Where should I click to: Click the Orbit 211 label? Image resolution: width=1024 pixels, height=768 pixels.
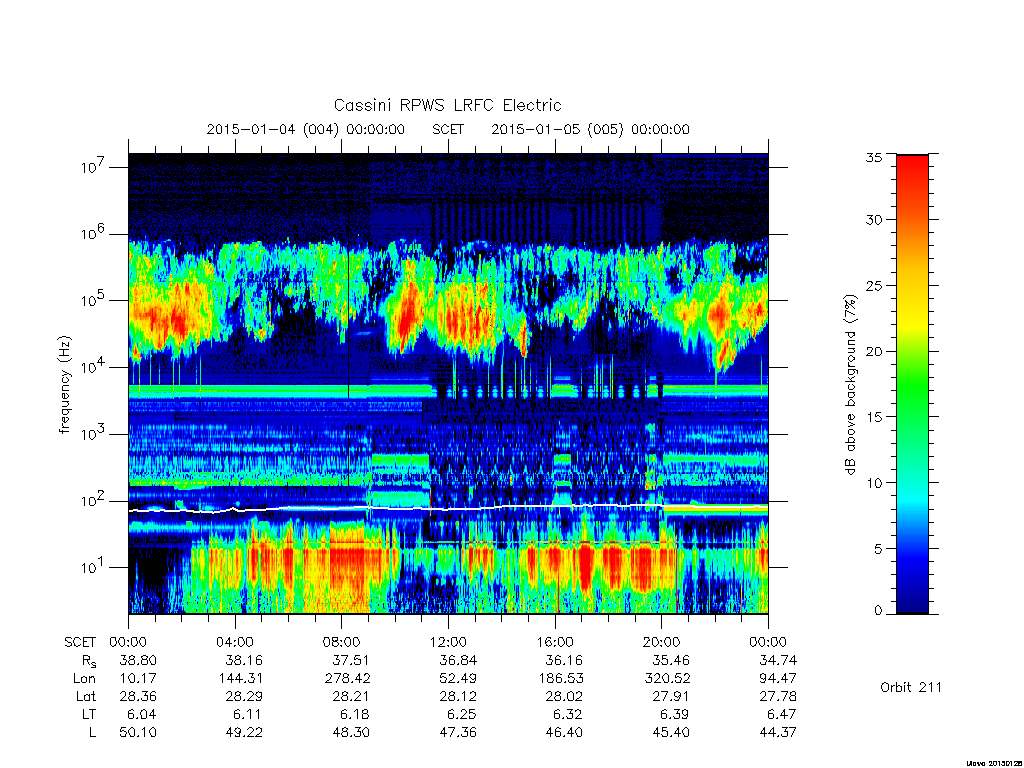tap(911, 687)
